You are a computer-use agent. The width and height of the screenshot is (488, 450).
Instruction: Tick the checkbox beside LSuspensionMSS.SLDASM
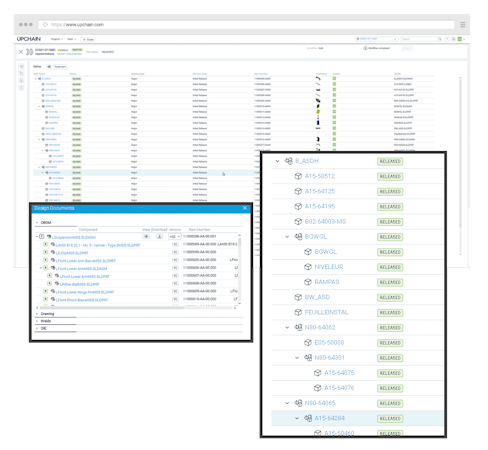point(42,237)
